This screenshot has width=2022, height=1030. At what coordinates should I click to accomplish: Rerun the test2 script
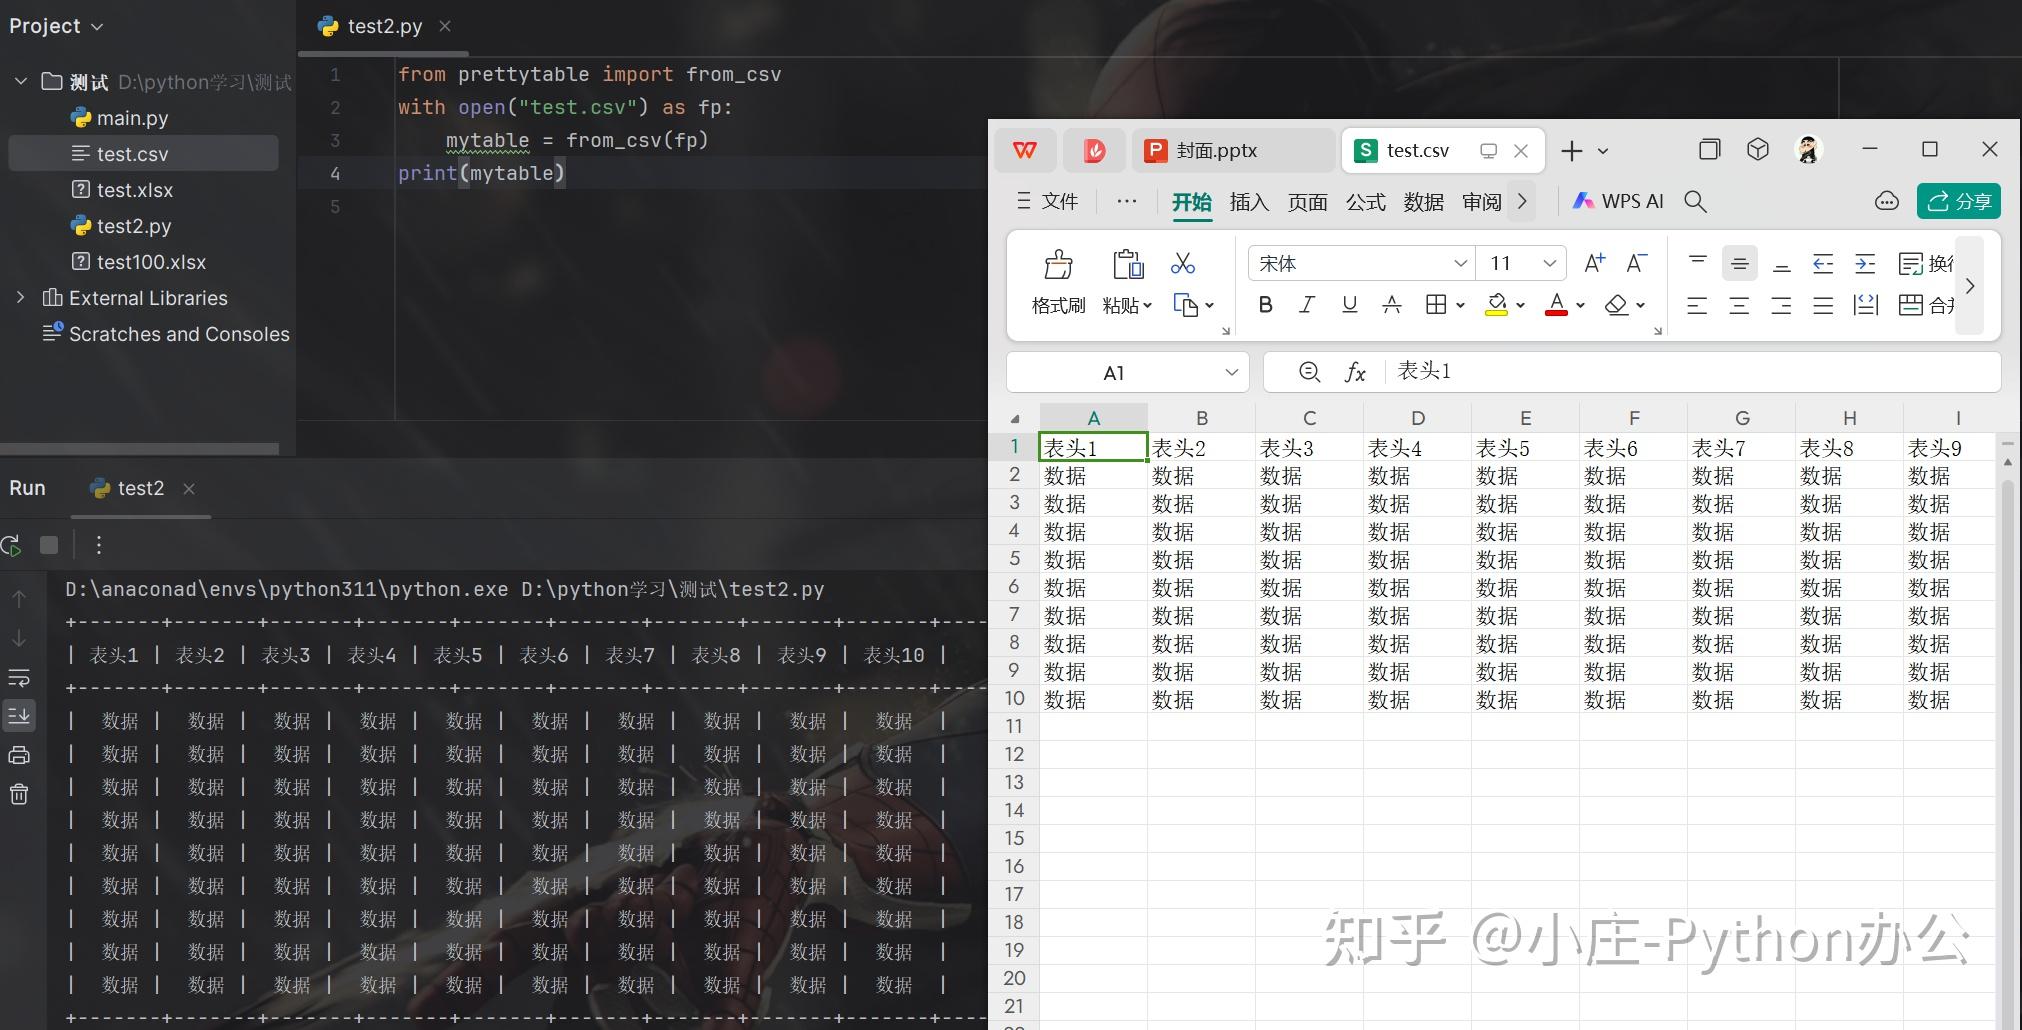[x=11, y=545]
